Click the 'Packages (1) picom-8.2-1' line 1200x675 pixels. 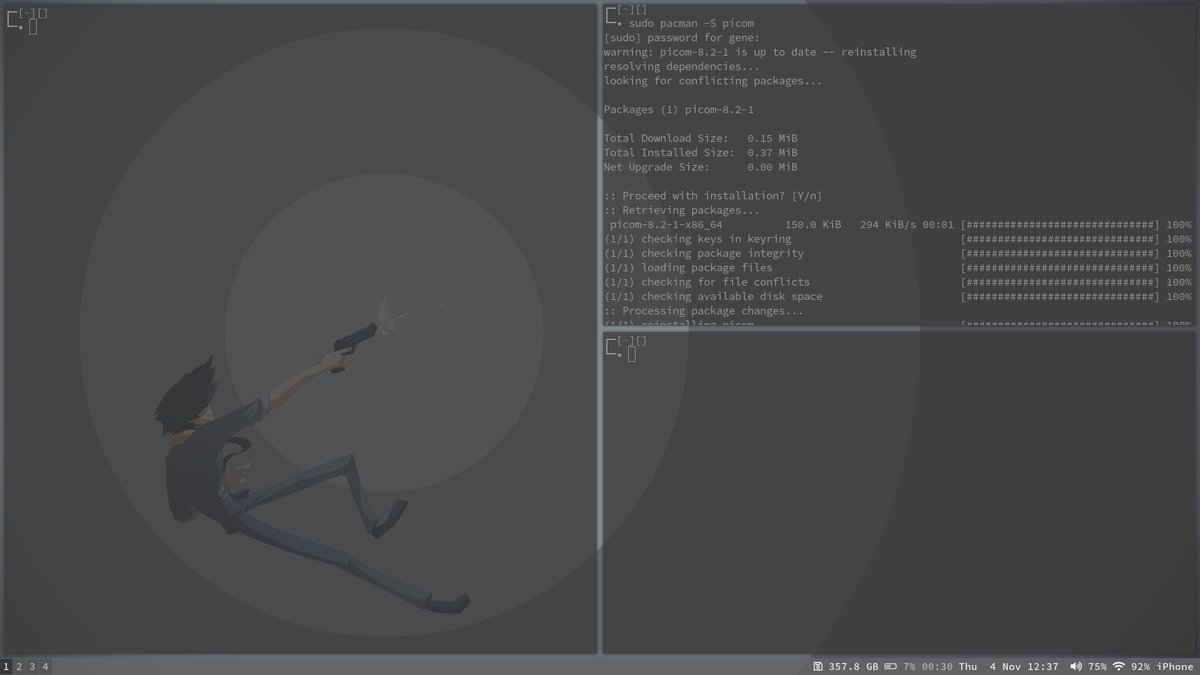pyautogui.click(x=678, y=110)
